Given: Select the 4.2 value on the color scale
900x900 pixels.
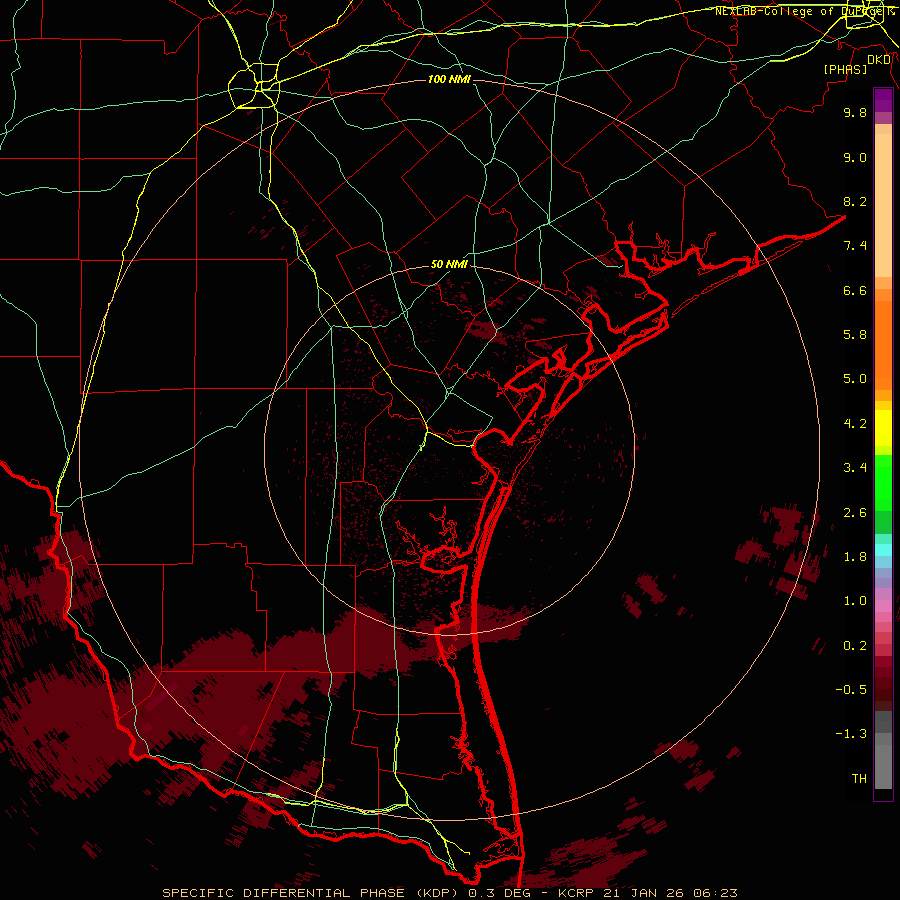Looking at the screenshot, I should pos(855,424).
